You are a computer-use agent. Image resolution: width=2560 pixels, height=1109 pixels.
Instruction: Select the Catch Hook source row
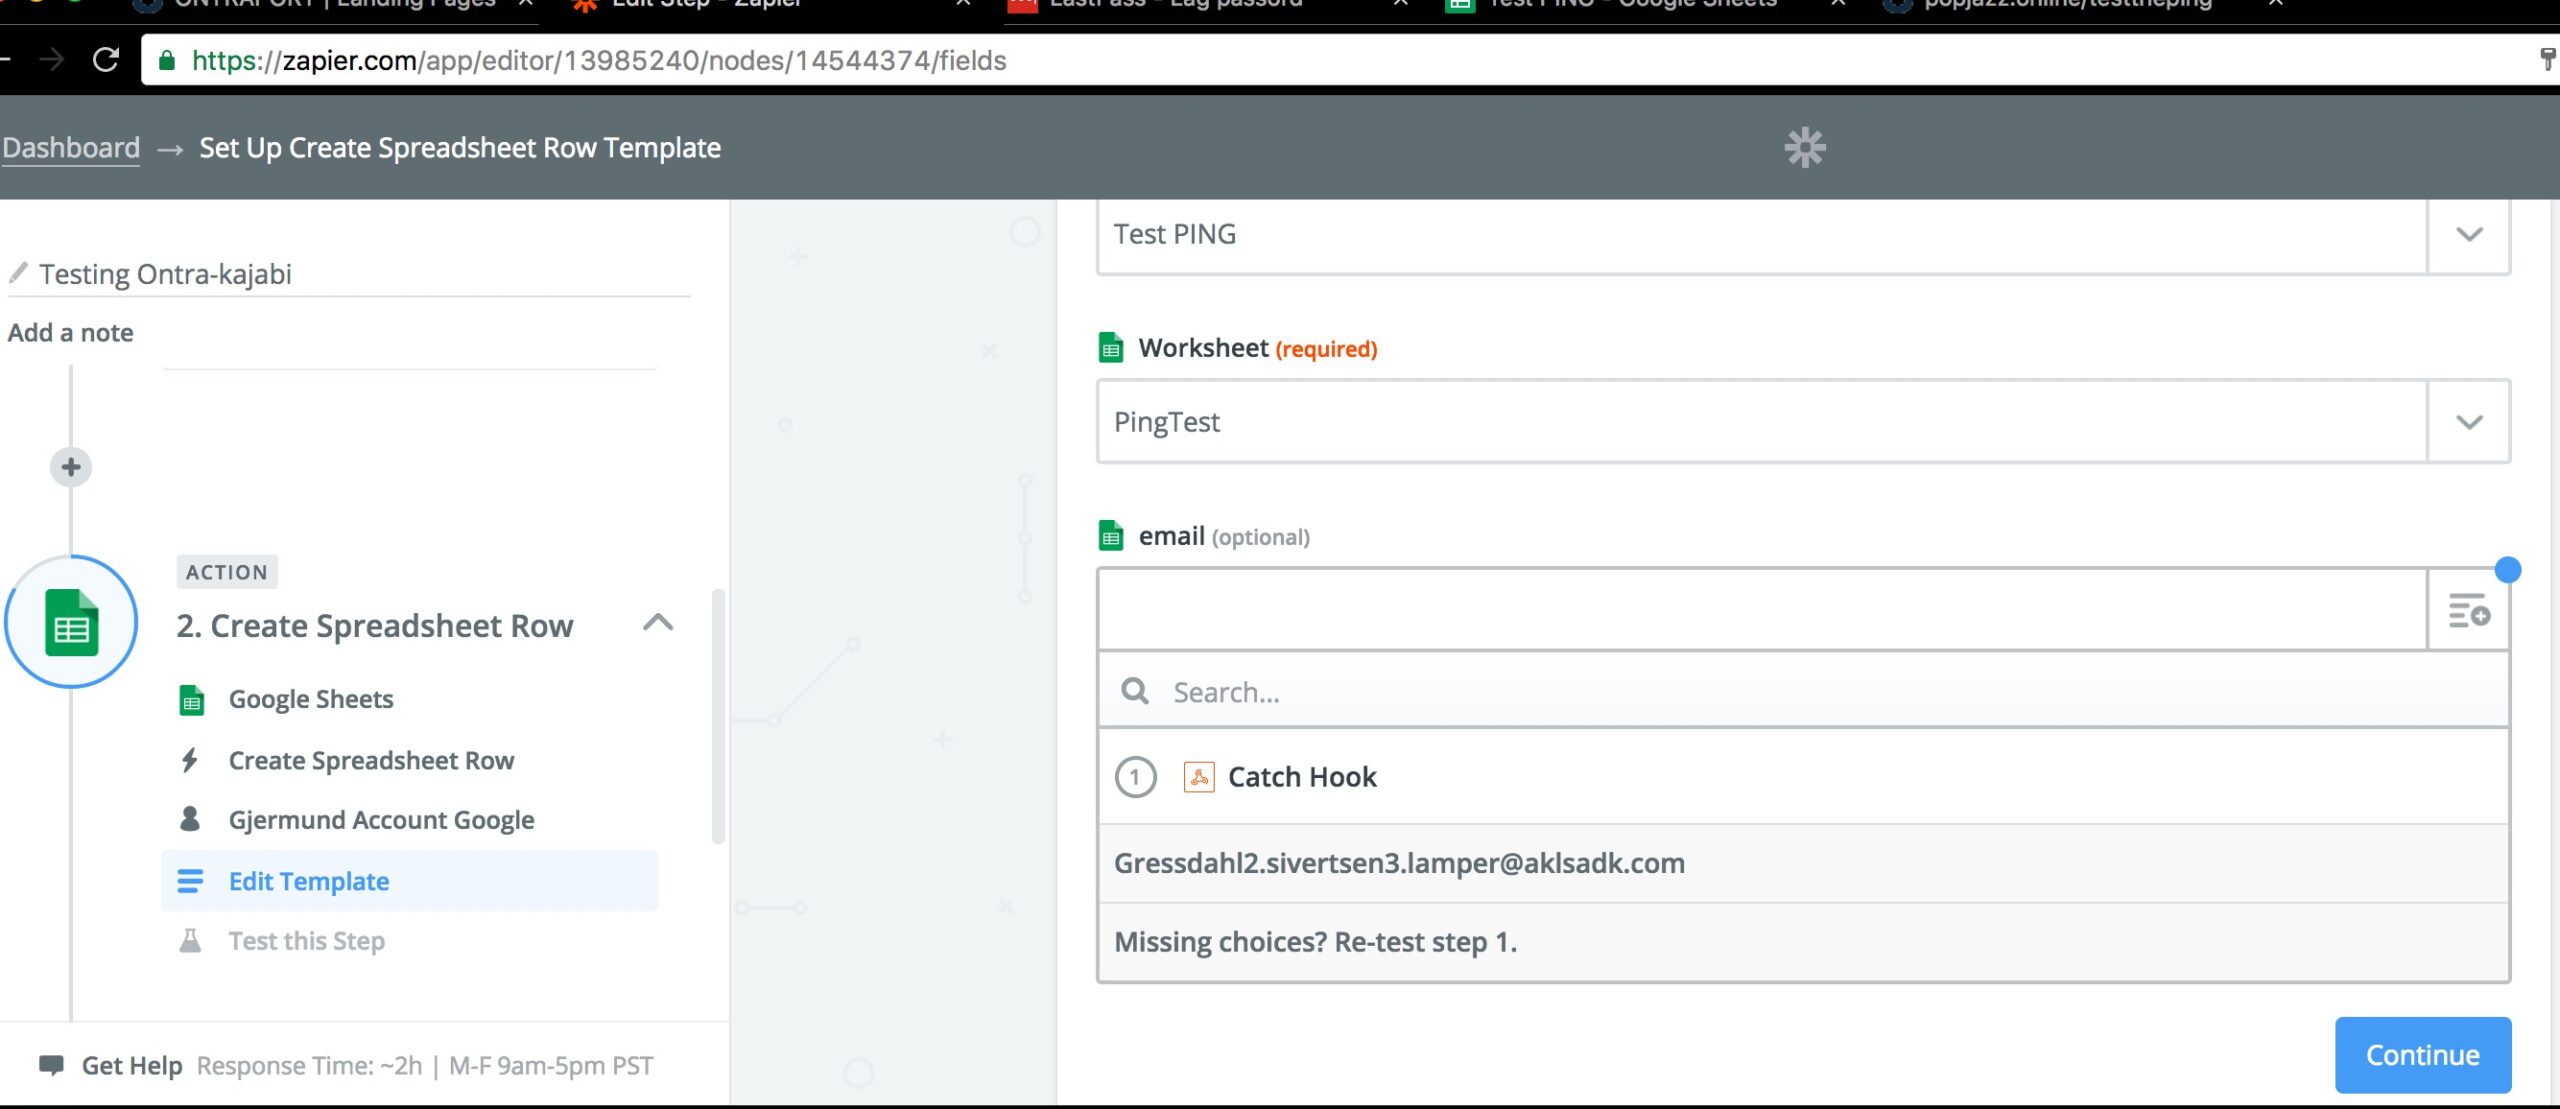point(1803,777)
